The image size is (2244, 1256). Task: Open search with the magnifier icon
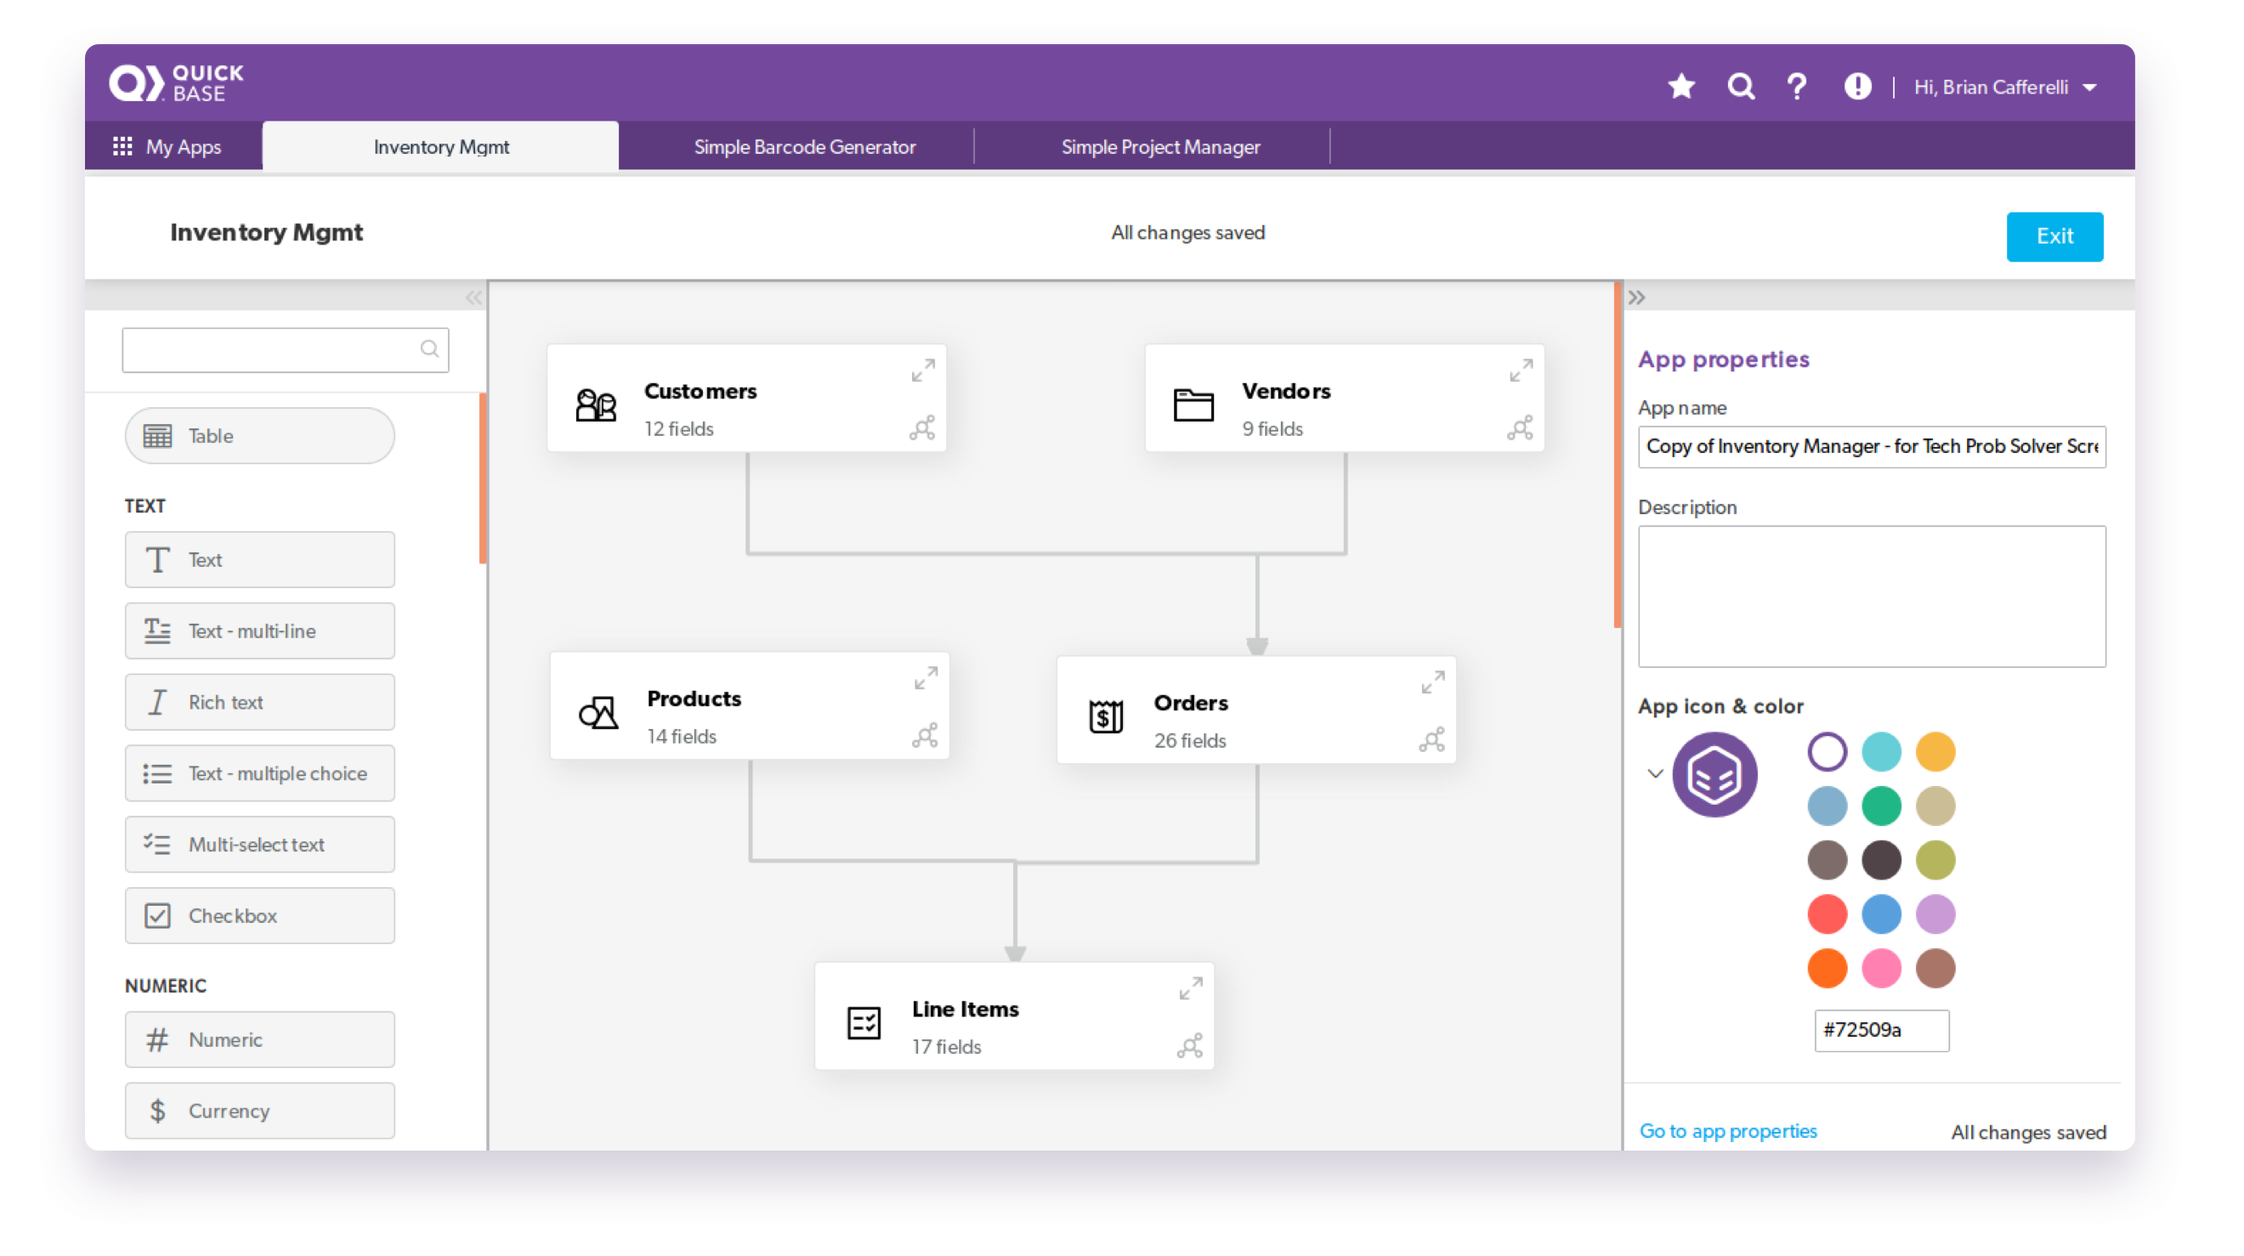[1741, 87]
